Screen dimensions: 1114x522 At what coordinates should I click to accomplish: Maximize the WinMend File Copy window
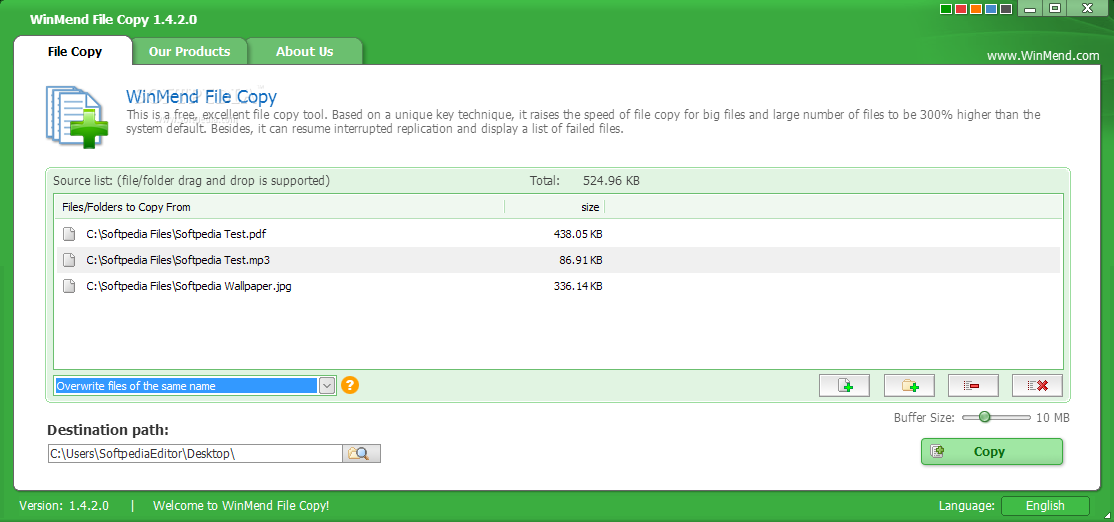pos(1055,9)
